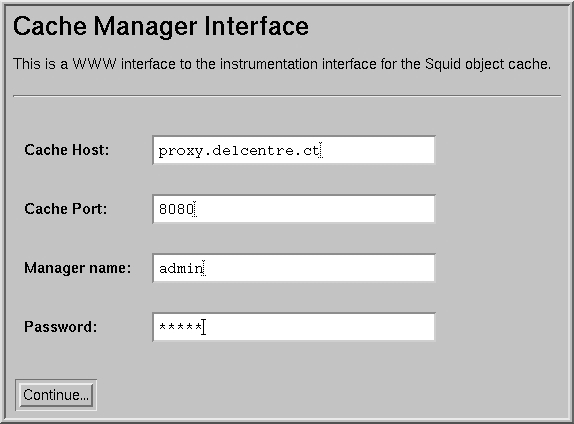The height and width of the screenshot is (424, 574).
Task: Focus the Cache Host input field
Action: (294, 150)
